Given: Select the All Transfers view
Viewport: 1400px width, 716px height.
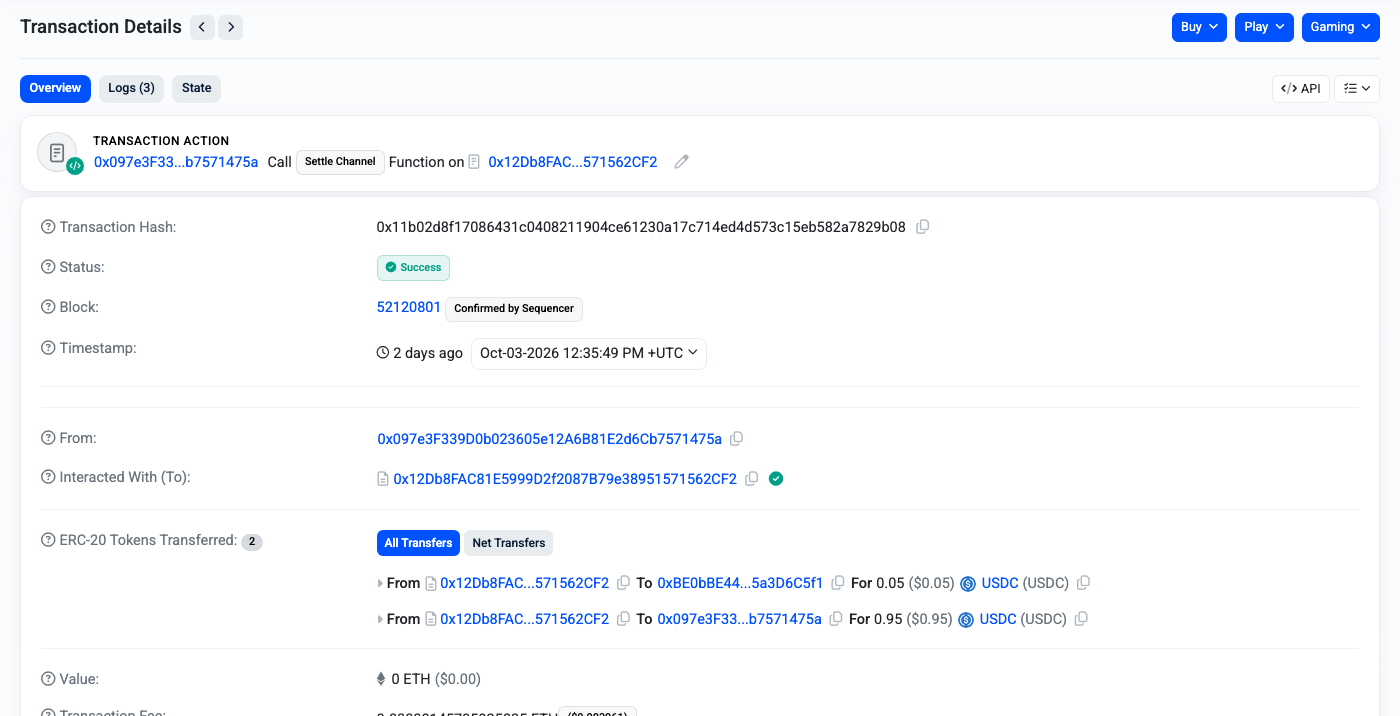Looking at the screenshot, I should [418, 543].
